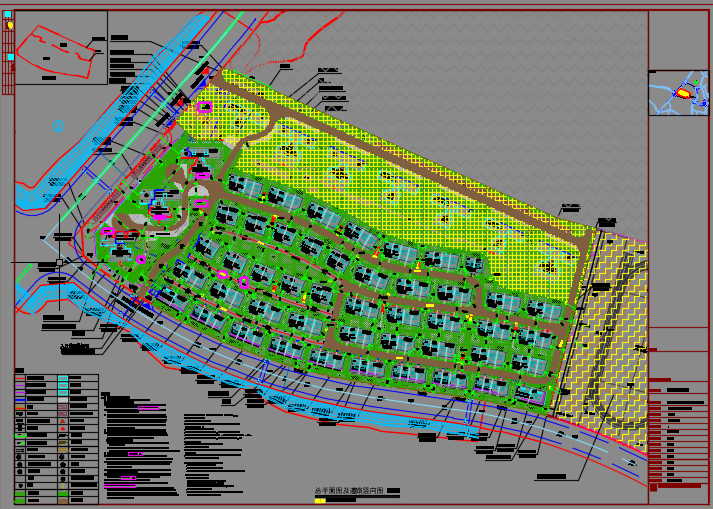Screen dimensions: 713x509
Task: Click the cyan north arrow compass symbol
Action: point(59,126)
